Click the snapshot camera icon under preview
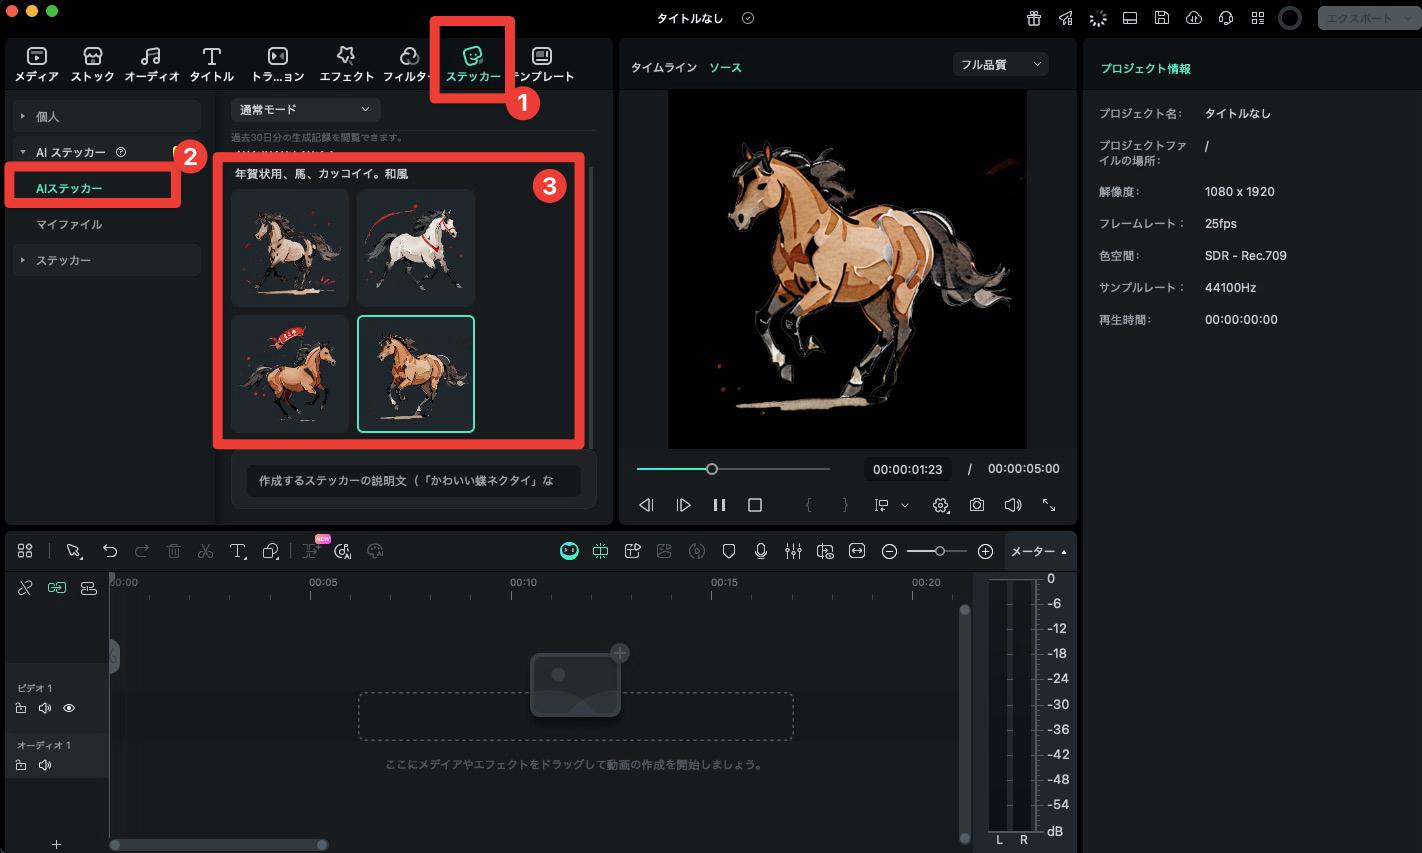Screen dimensions: 1422x853 click(977, 505)
